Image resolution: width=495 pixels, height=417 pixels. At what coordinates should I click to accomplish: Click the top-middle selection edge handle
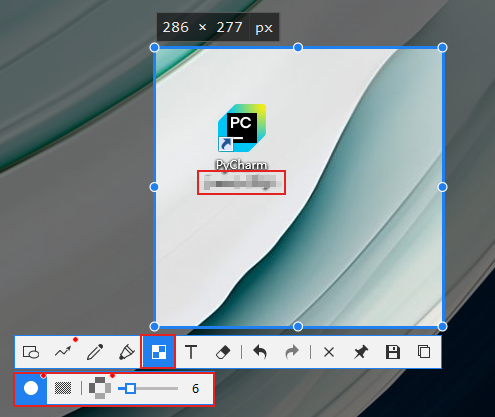click(x=298, y=48)
